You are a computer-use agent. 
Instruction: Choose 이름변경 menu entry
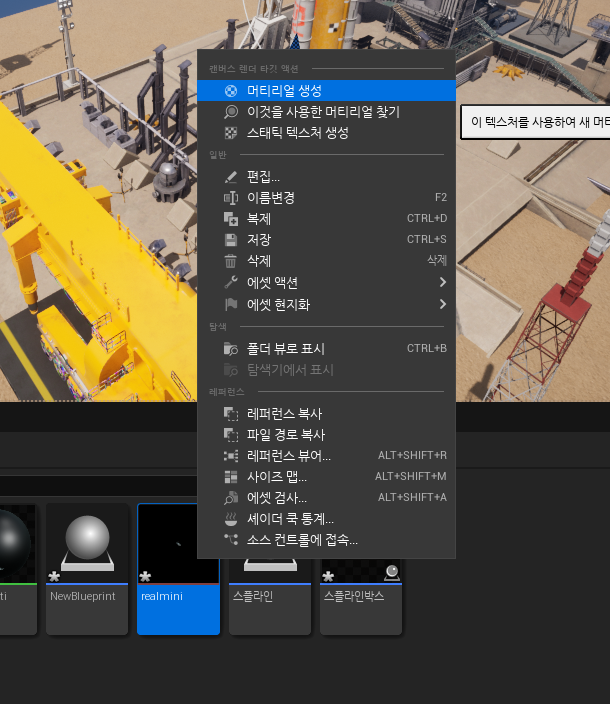pos(326,198)
